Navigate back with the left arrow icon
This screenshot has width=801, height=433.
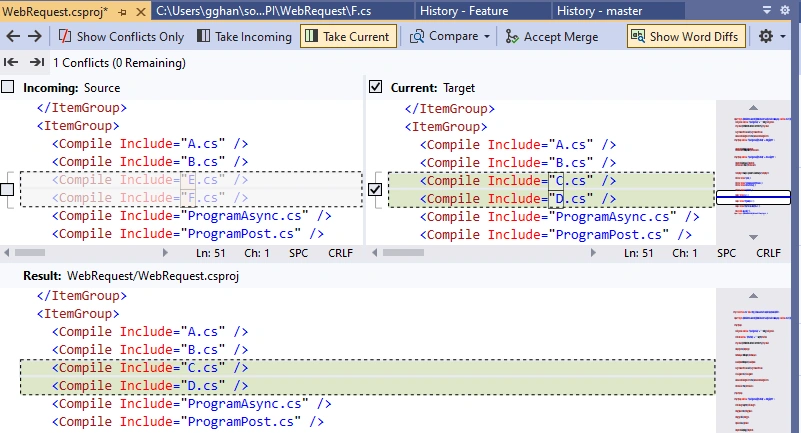[x=13, y=36]
